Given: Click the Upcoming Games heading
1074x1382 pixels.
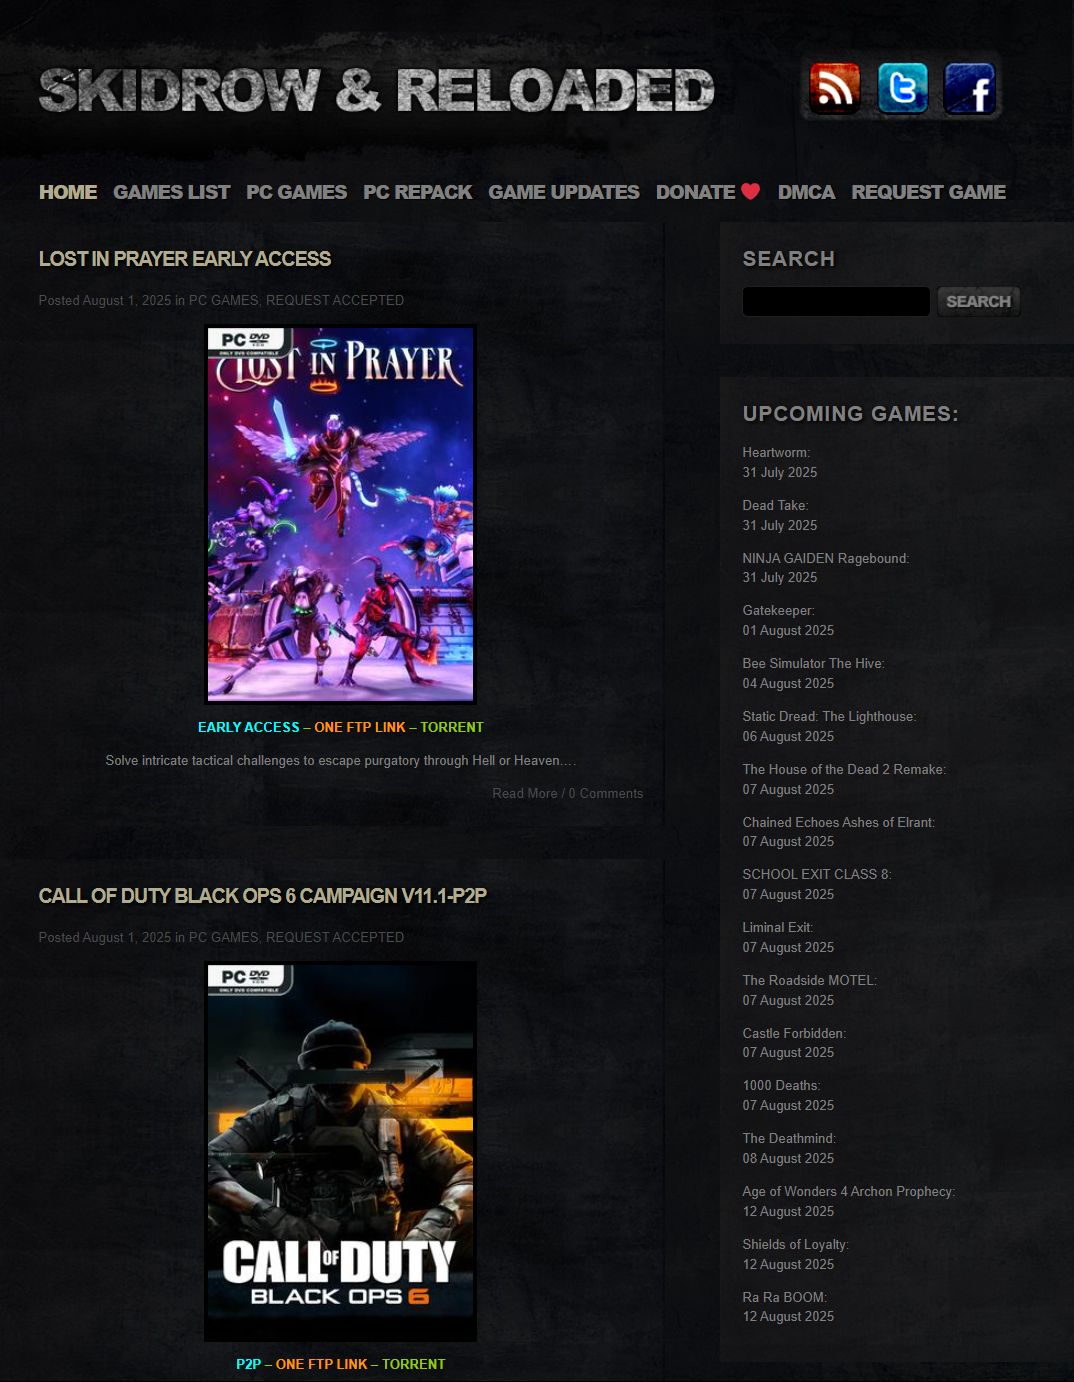Looking at the screenshot, I should pyautogui.click(x=850, y=414).
